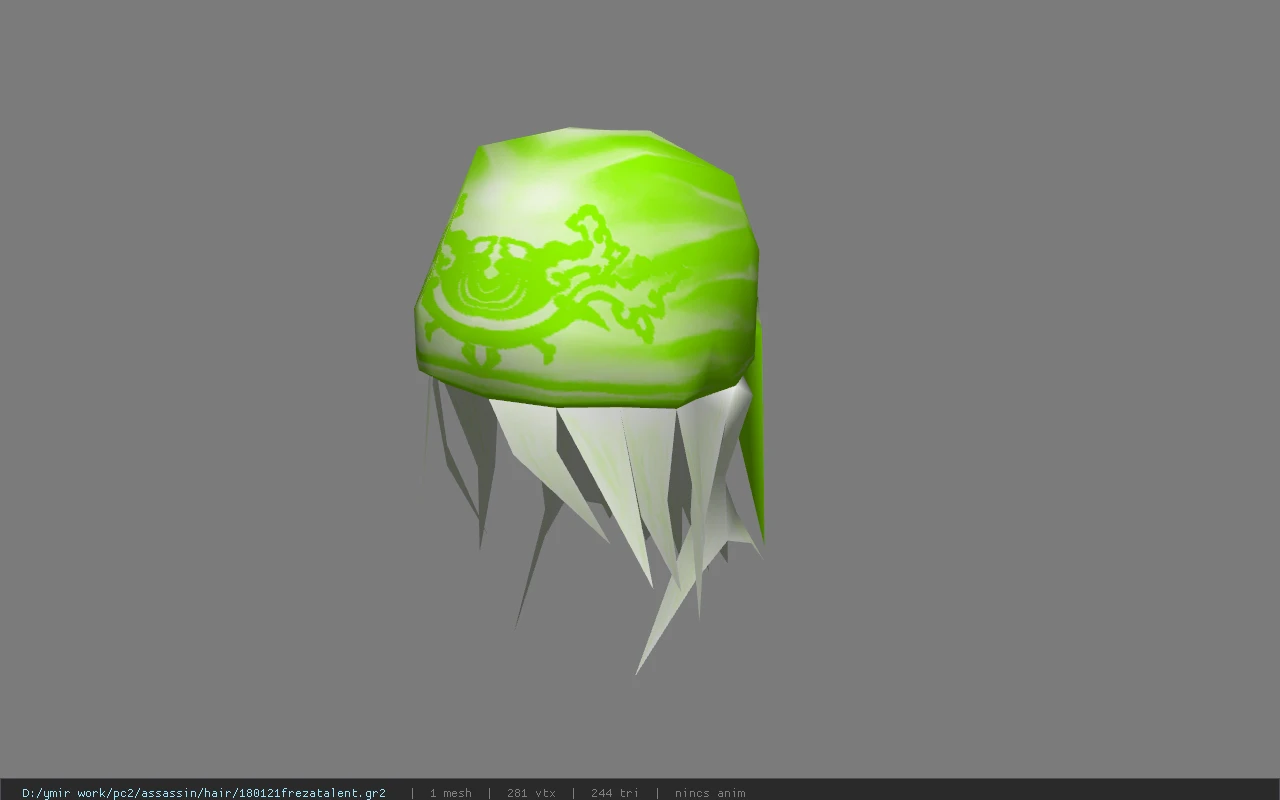Click the '281 vtx' vertex count
Screen dimensions: 1280x800
531,793
